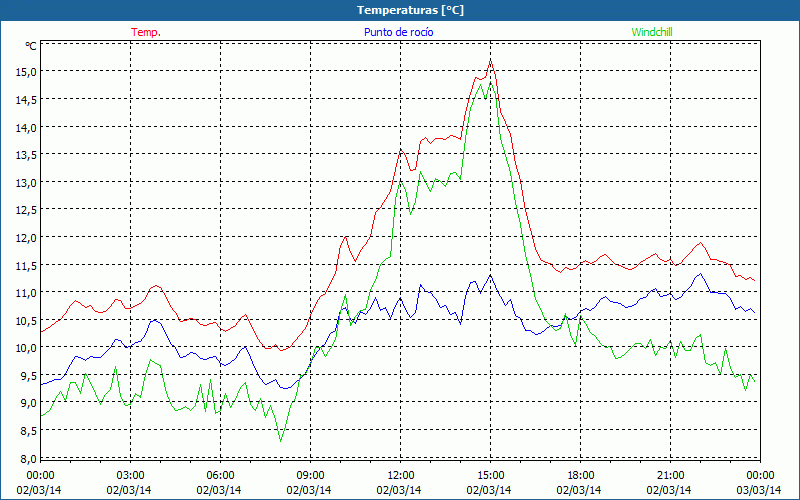Click the 10,0 y-axis value
The image size is (800, 500).
click(26, 348)
